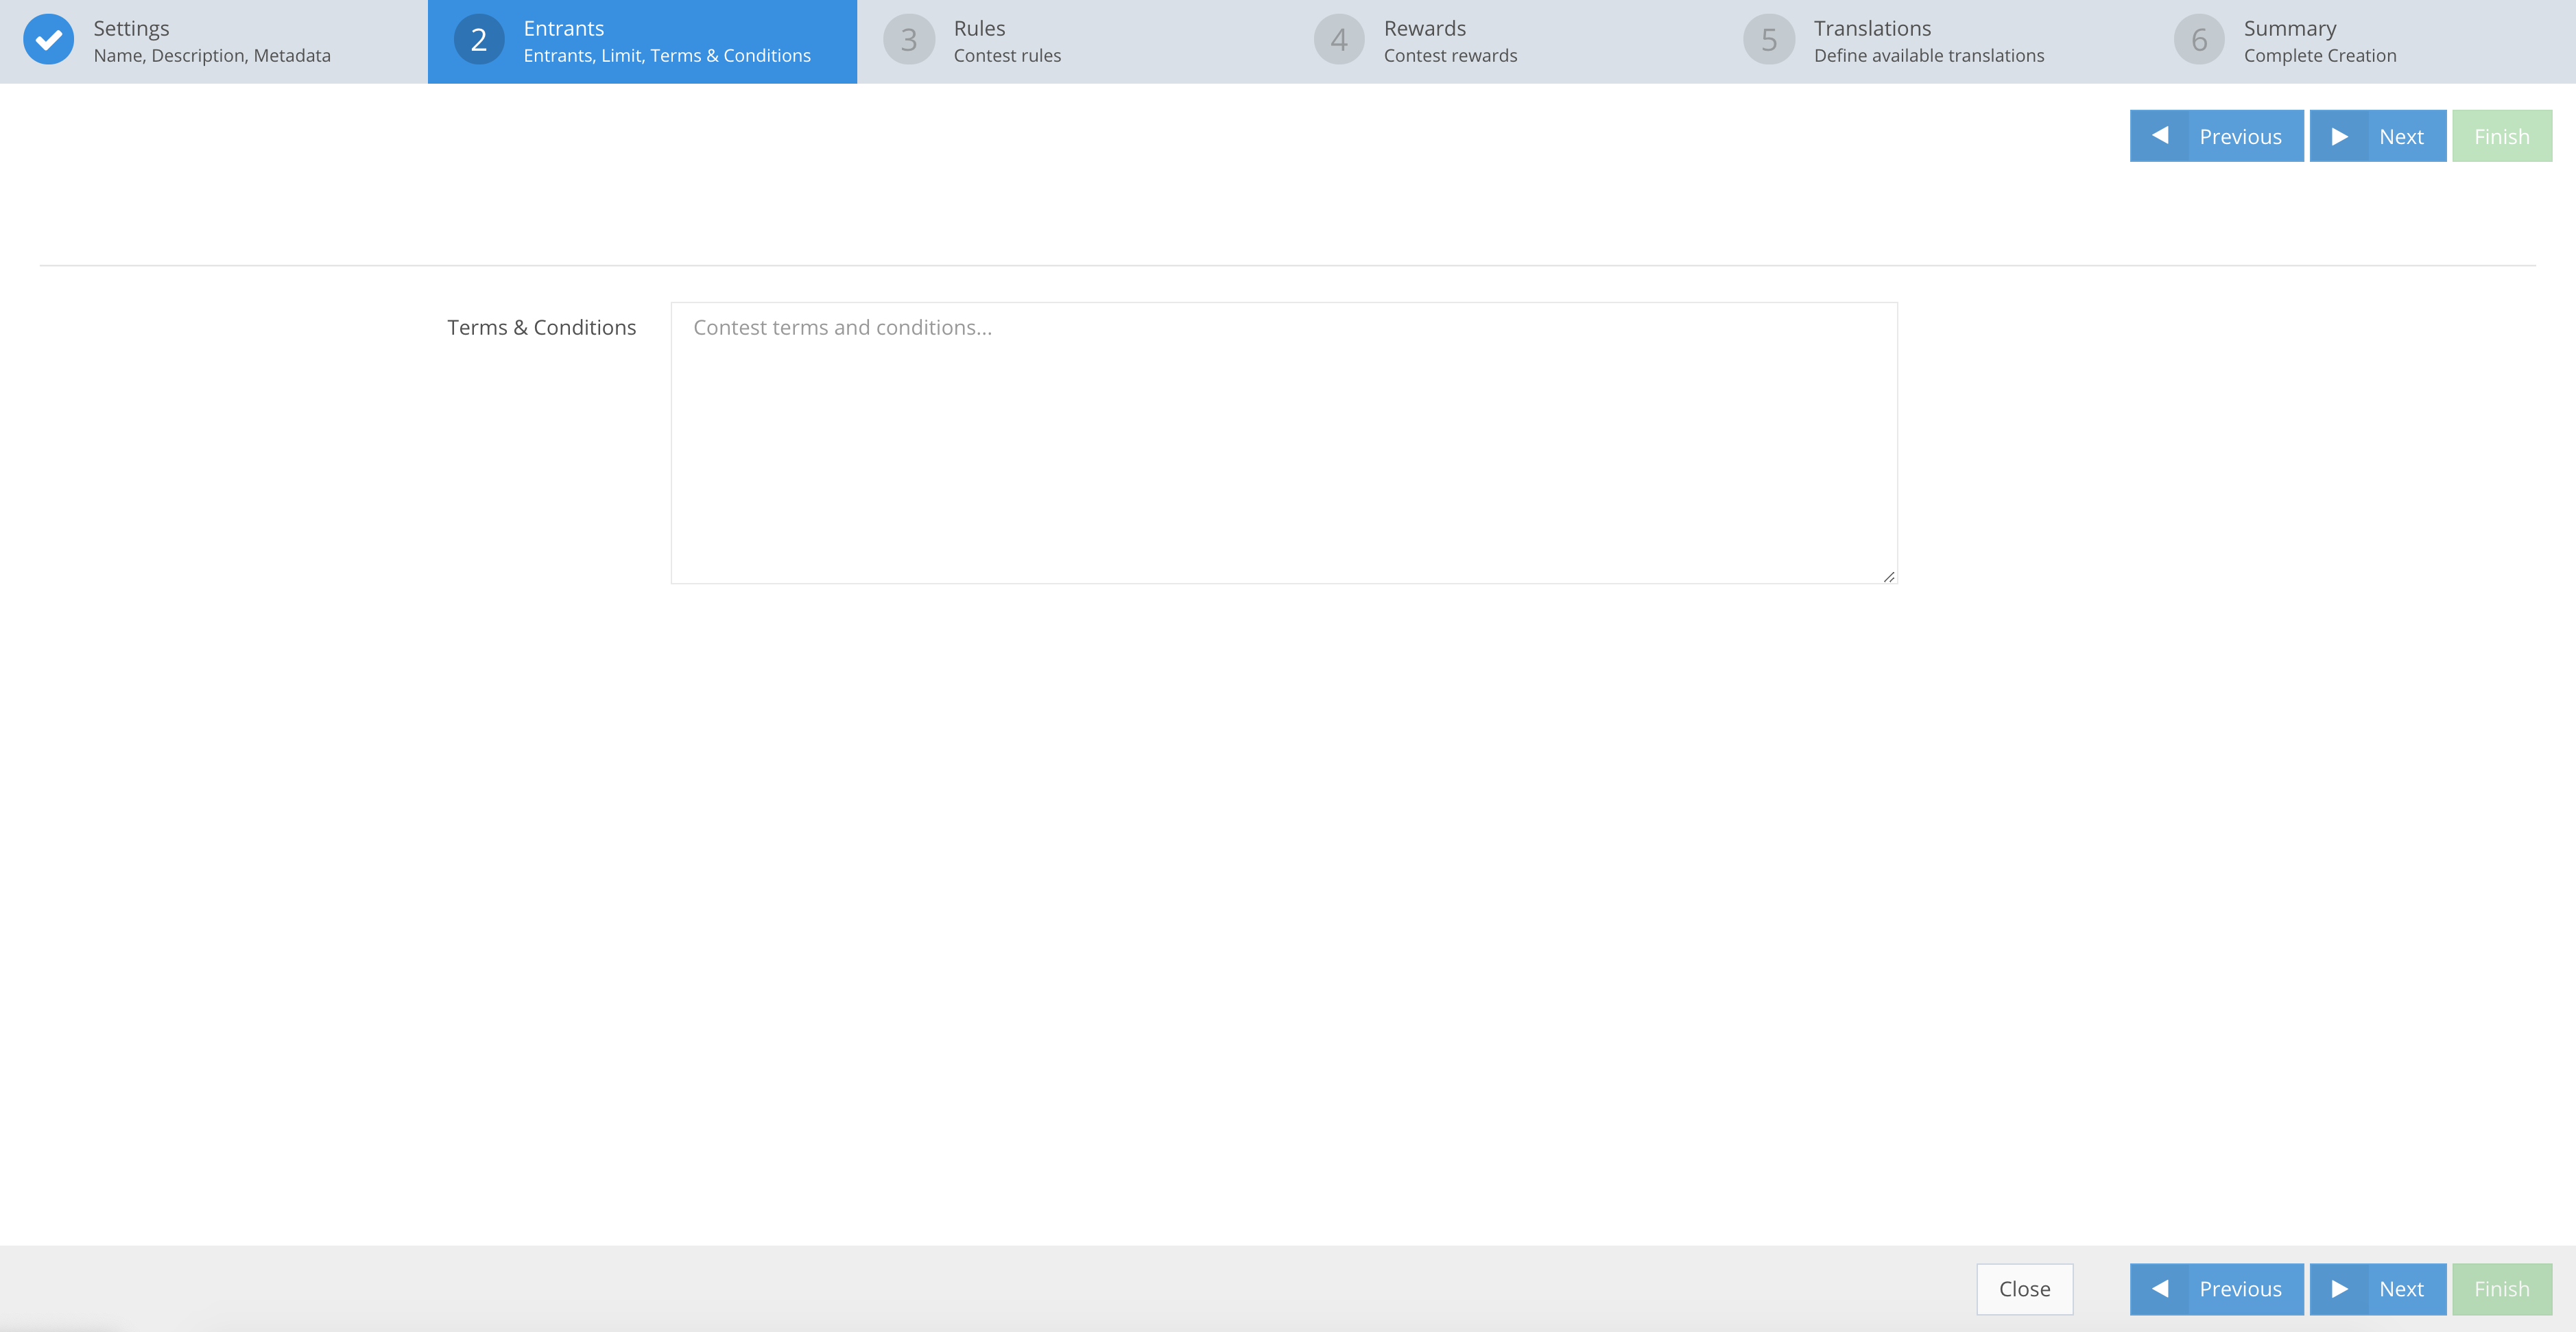
Task: Click the text area resize handle corner
Action: [x=1889, y=576]
